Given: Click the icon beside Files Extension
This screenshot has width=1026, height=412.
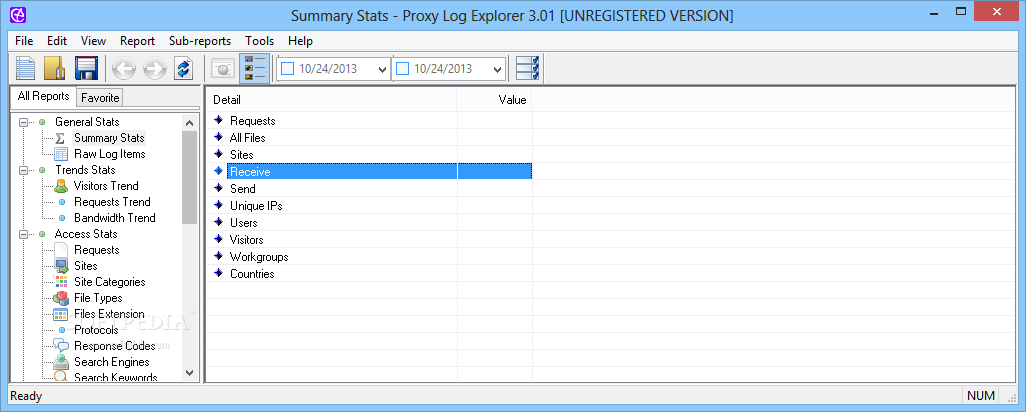Looking at the screenshot, I should click(61, 314).
